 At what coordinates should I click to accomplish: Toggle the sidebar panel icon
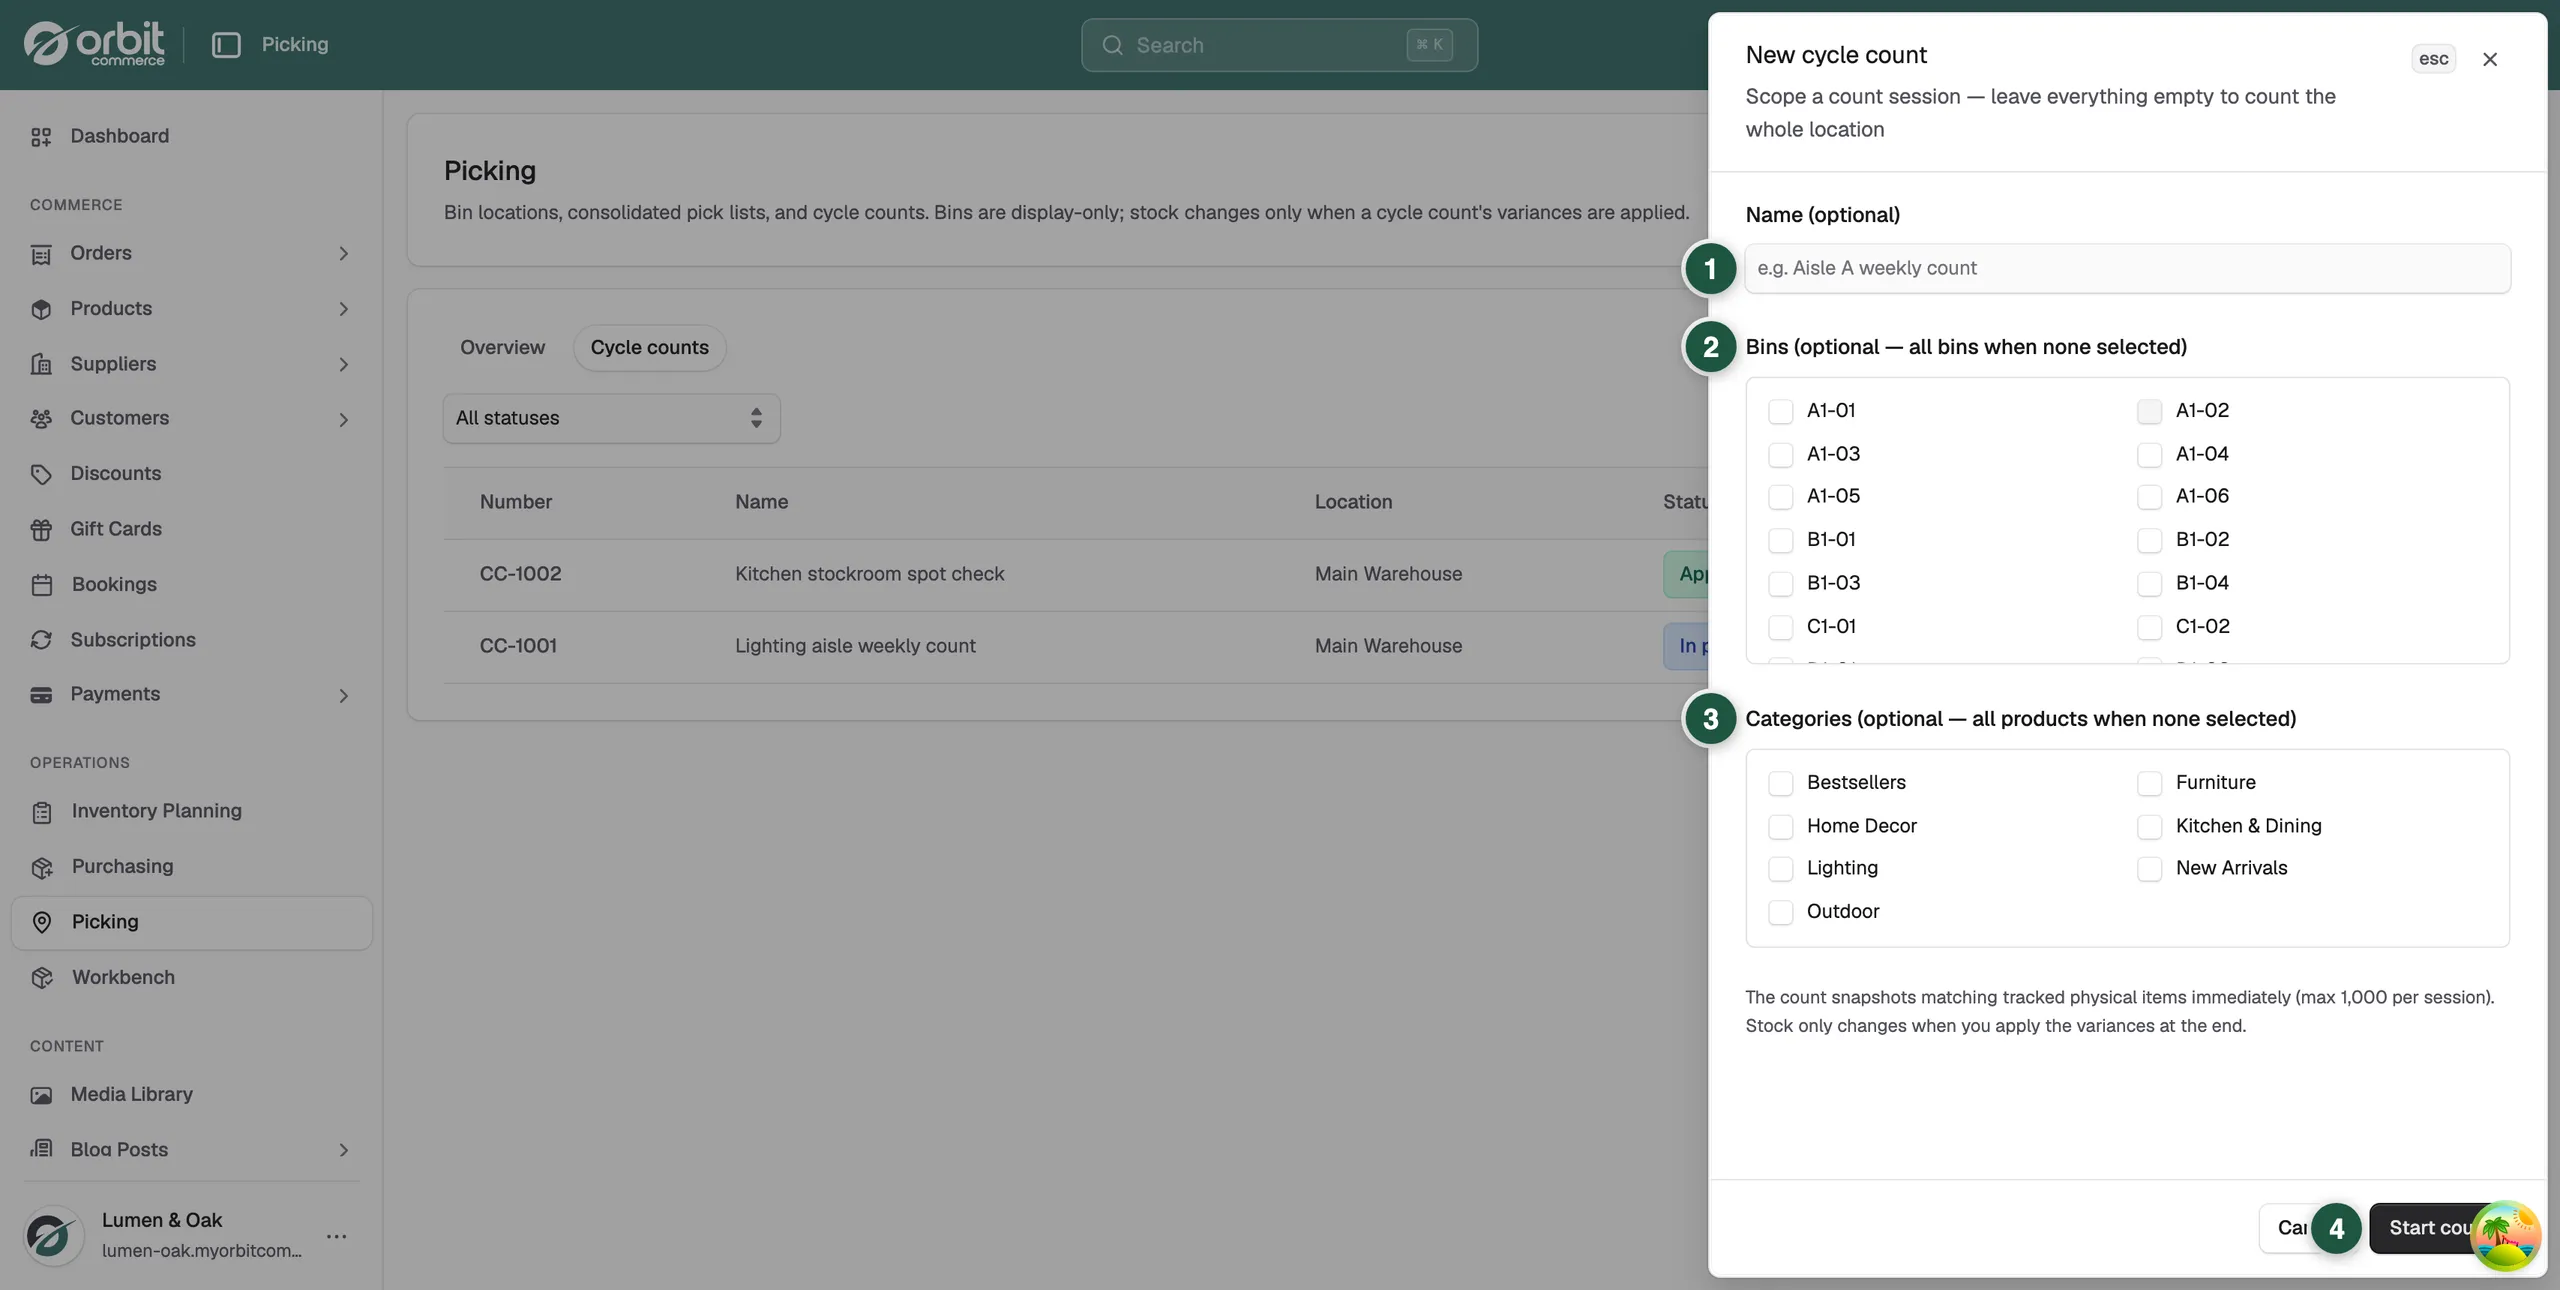(227, 45)
